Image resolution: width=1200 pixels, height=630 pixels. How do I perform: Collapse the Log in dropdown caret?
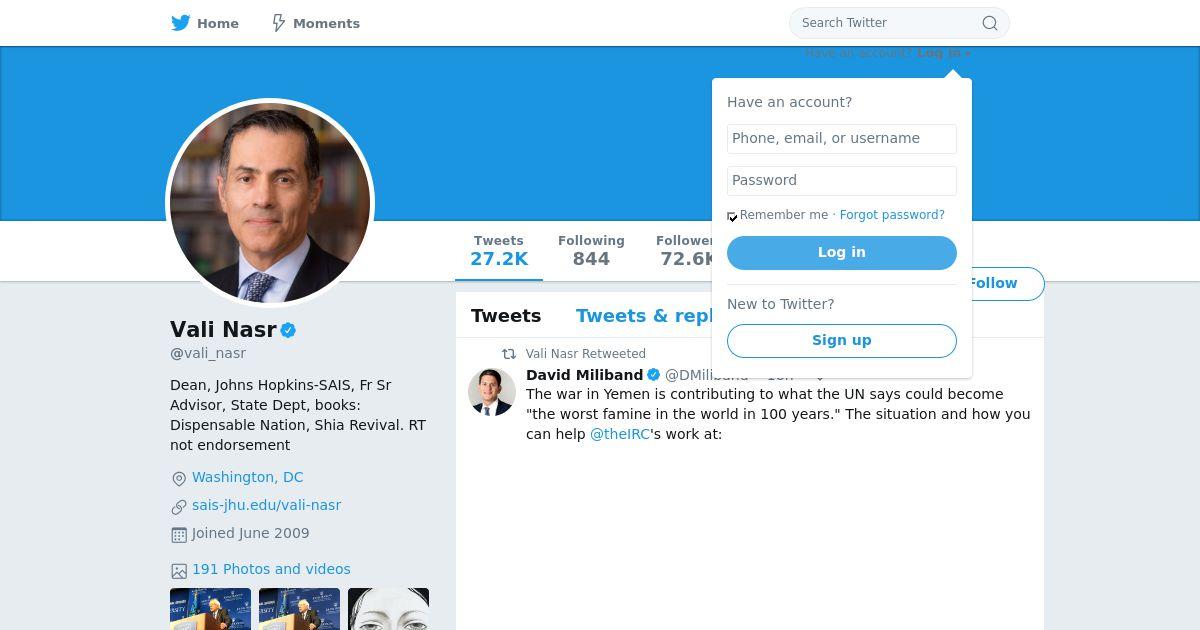pyautogui.click(x=968, y=54)
